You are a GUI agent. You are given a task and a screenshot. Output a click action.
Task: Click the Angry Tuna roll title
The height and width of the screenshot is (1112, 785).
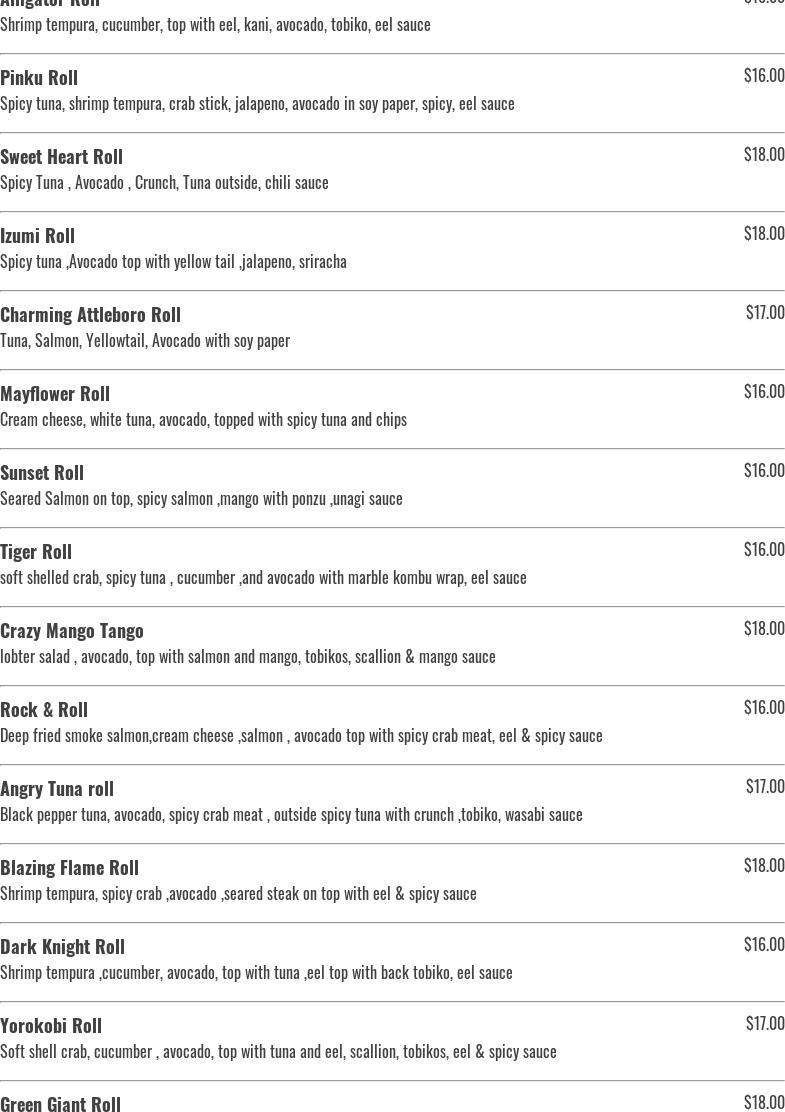click(x=57, y=788)
